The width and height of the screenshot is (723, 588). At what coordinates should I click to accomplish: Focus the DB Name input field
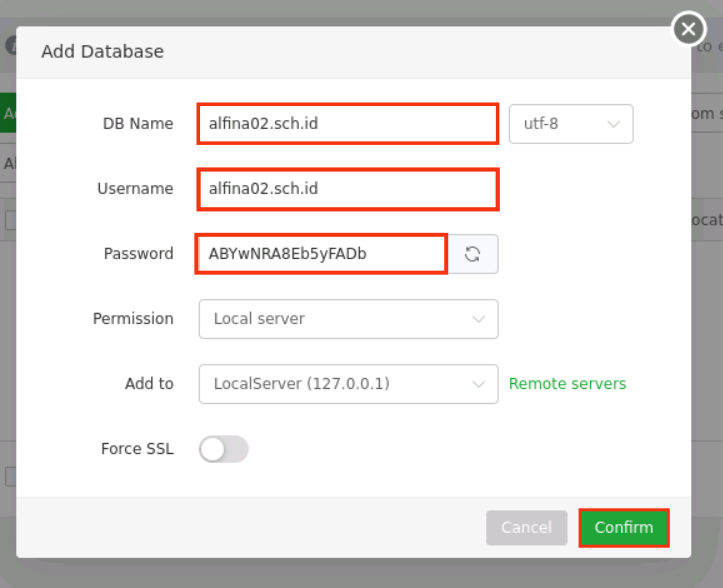tap(347, 124)
